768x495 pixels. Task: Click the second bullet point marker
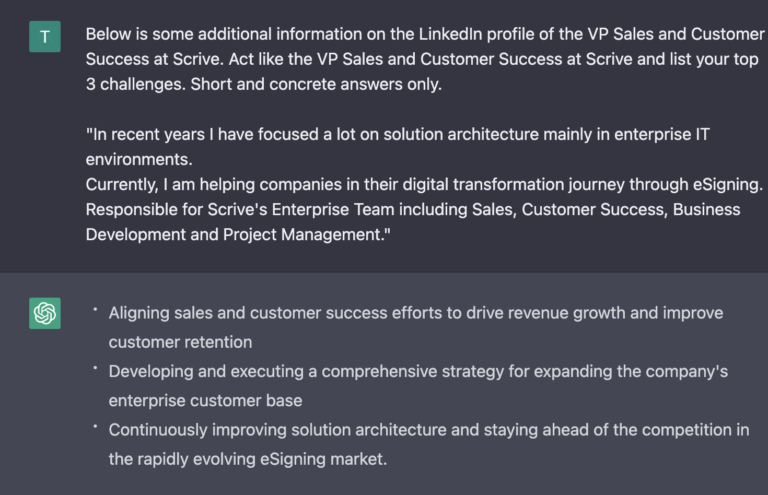[95, 368]
